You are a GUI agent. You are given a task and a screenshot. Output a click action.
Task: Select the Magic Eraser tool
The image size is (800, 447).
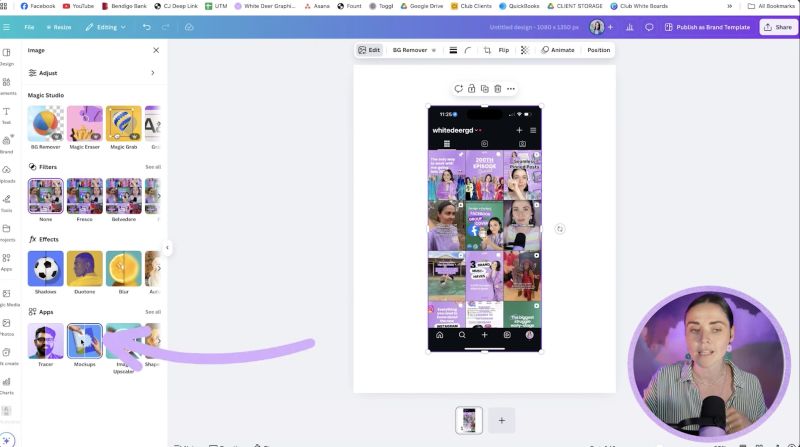click(x=85, y=128)
